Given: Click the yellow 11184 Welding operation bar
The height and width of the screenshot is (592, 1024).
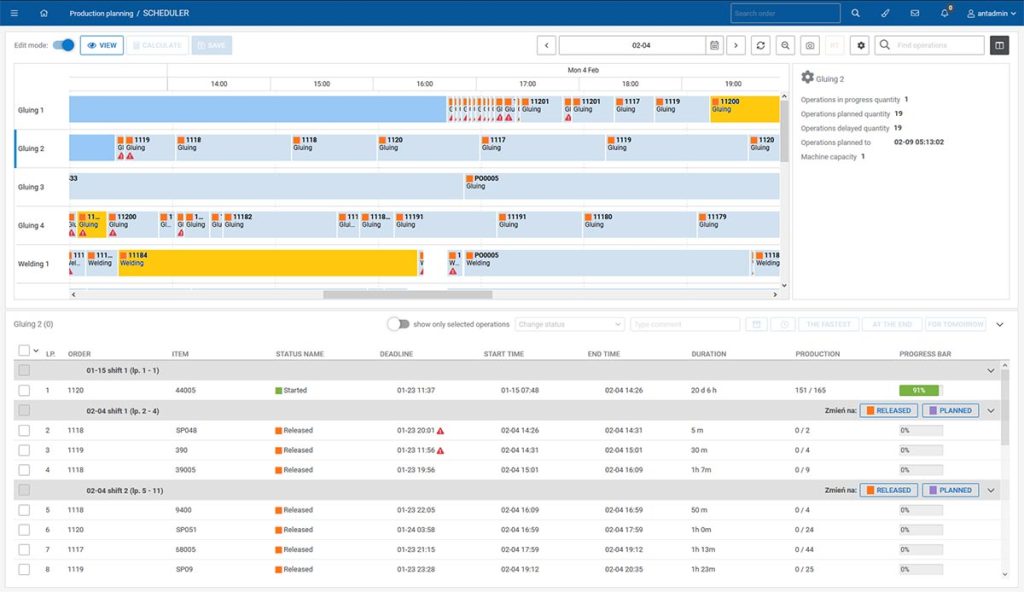Looking at the screenshot, I should click(x=268, y=263).
